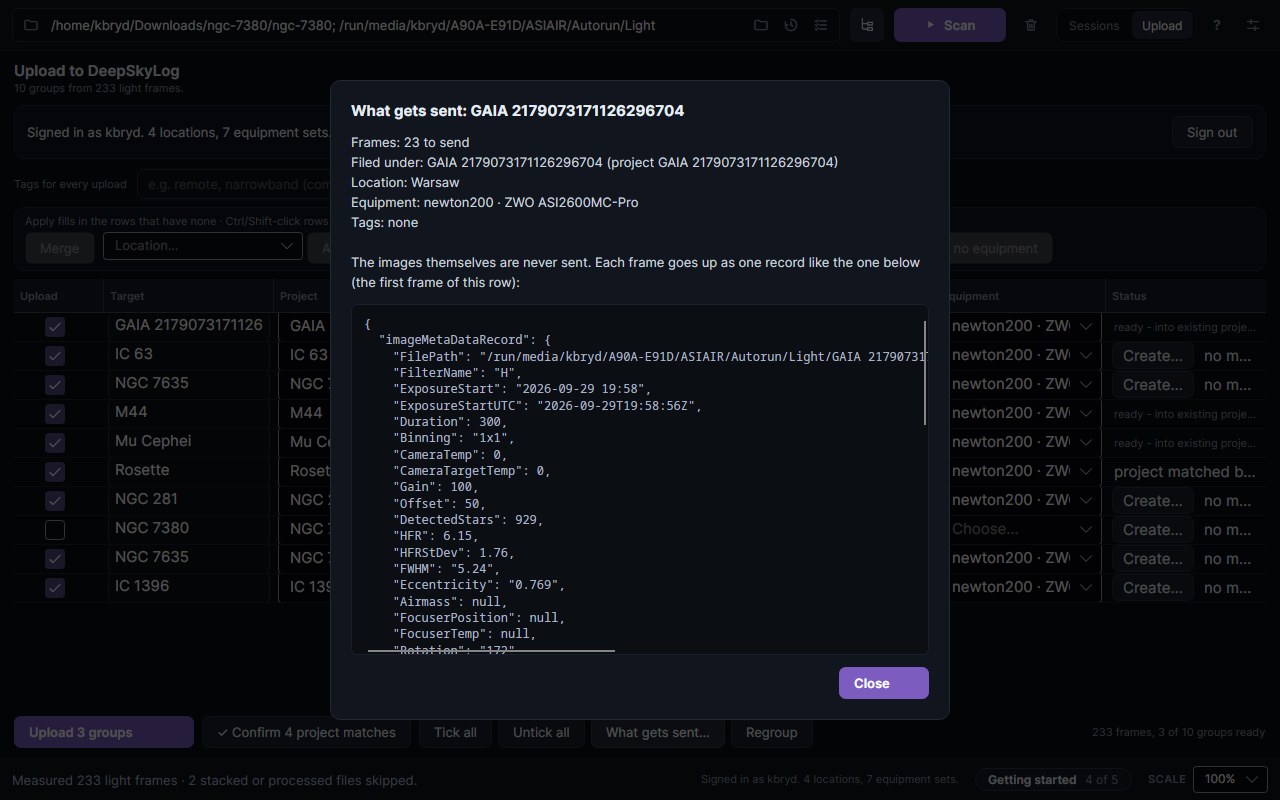Click the checklist icon in path bar
Screen dimensions: 1280x800
pos(821,25)
